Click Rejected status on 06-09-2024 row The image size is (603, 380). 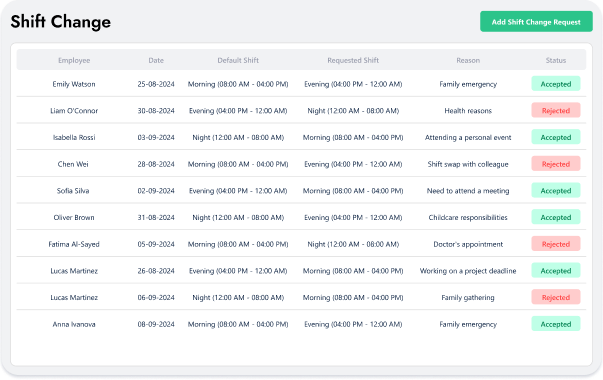[x=556, y=297]
